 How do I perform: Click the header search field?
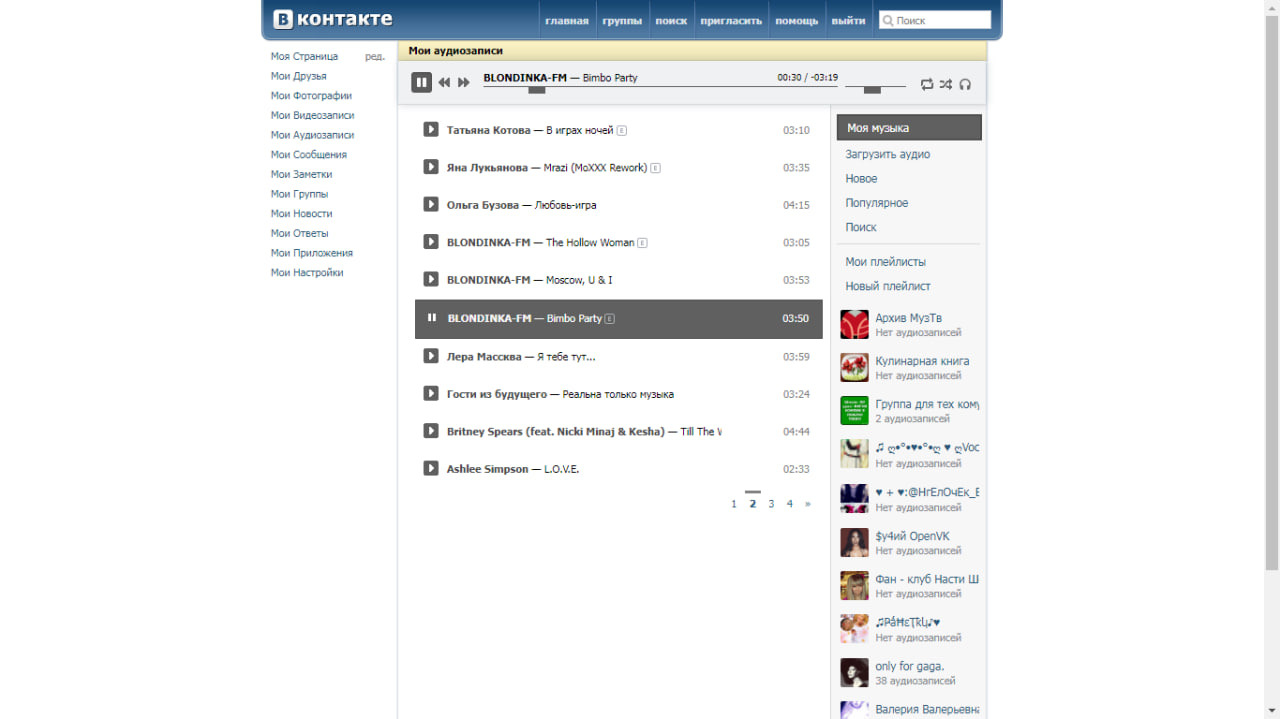[935, 20]
